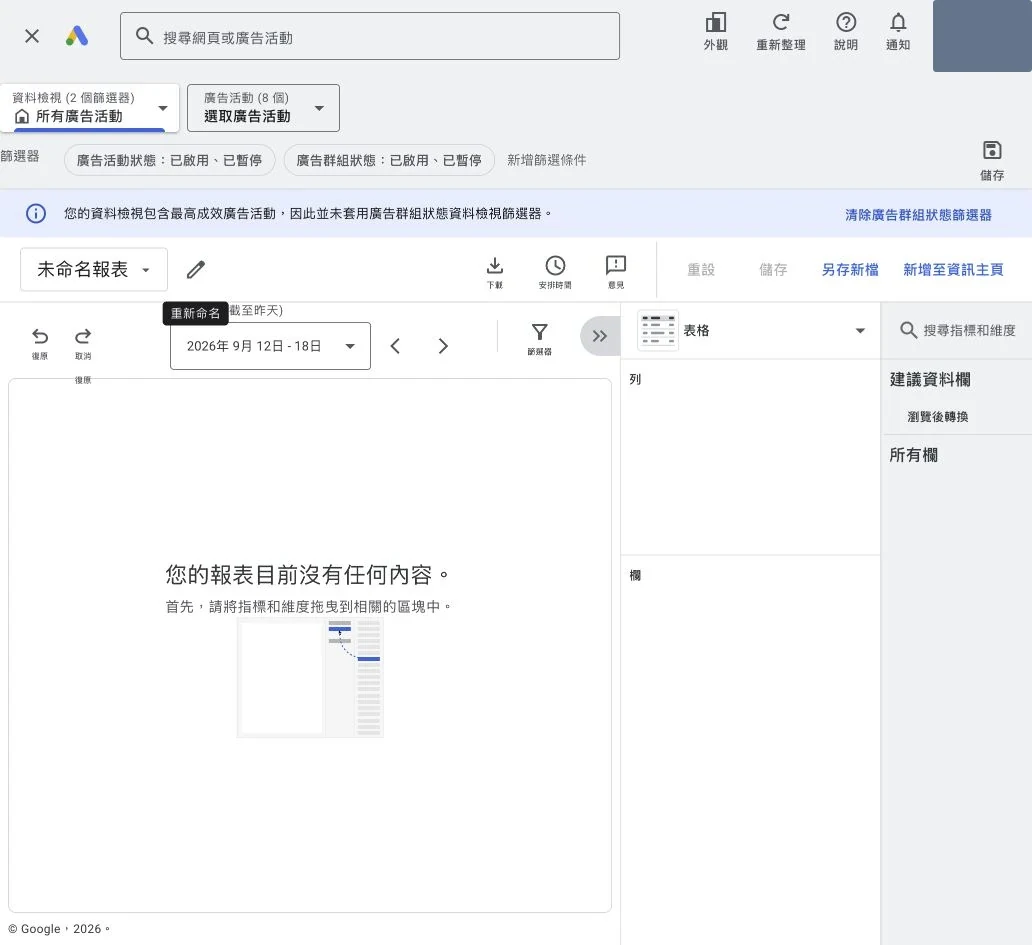The height and width of the screenshot is (945, 1032).
Task: Click the magnifier icon in metrics search
Action: (908, 330)
